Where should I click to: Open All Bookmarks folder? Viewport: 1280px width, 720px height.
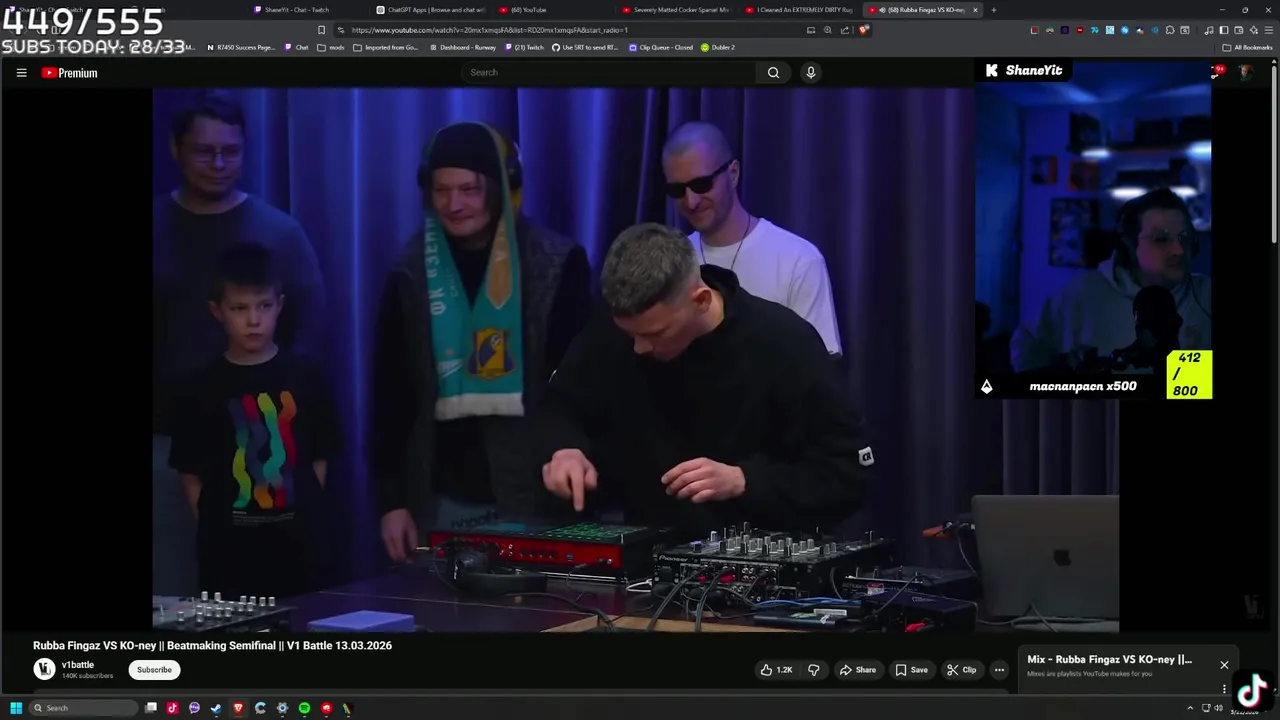[1247, 47]
